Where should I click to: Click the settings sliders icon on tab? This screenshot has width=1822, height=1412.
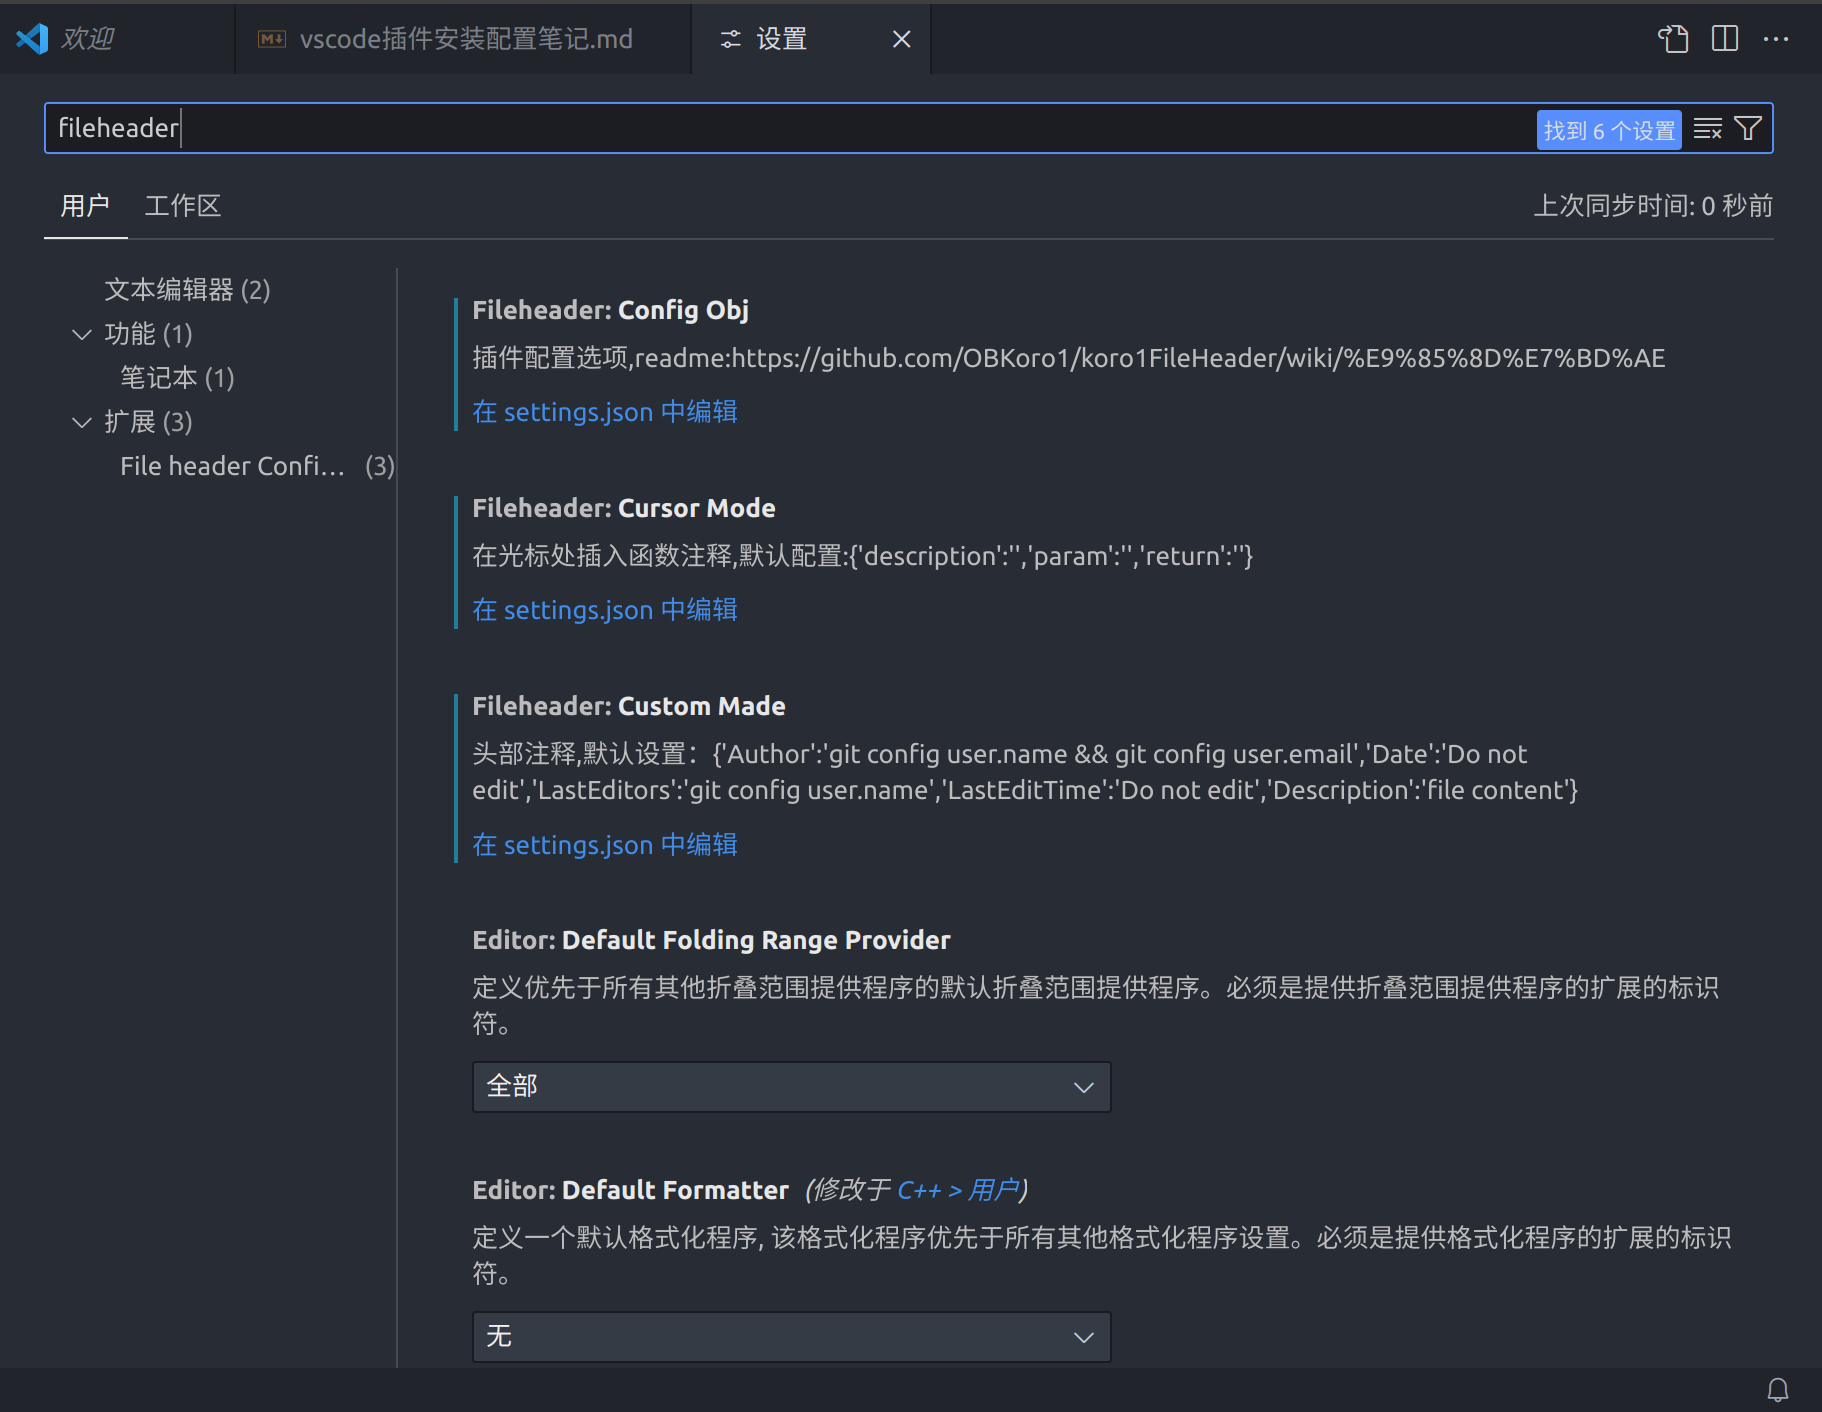click(731, 39)
